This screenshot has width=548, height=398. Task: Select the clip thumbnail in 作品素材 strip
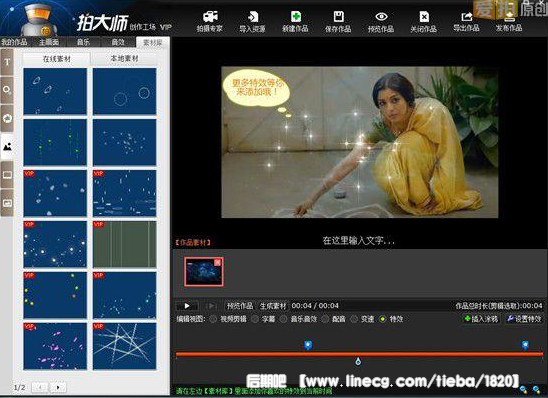click(x=204, y=272)
